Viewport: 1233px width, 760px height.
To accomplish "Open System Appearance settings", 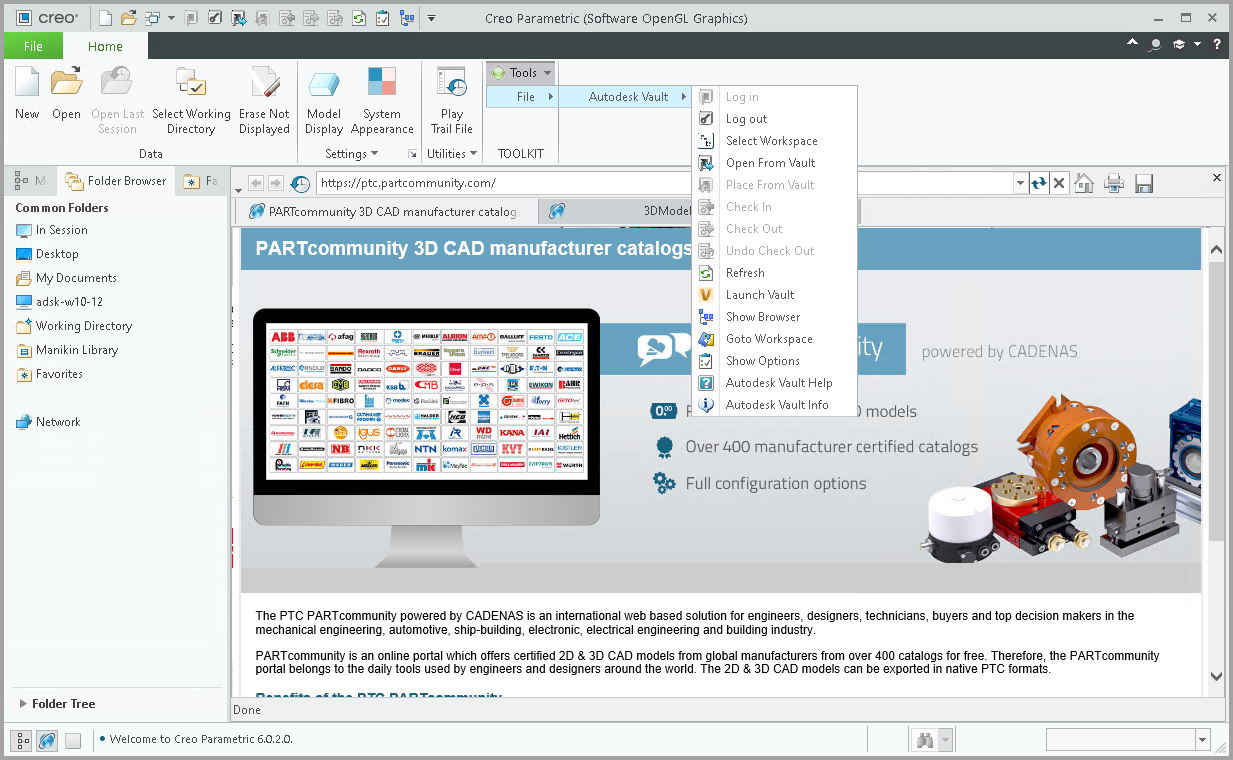I will pyautogui.click(x=382, y=100).
